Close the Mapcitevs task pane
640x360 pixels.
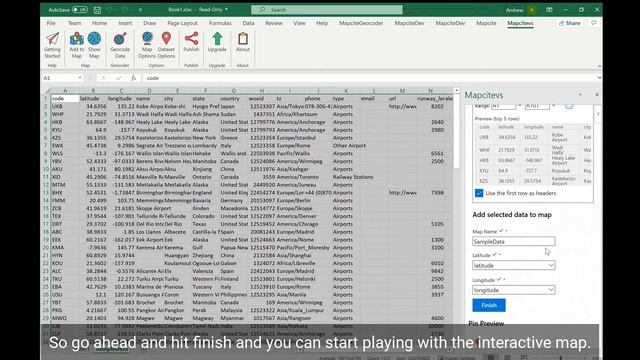click(x=597, y=95)
